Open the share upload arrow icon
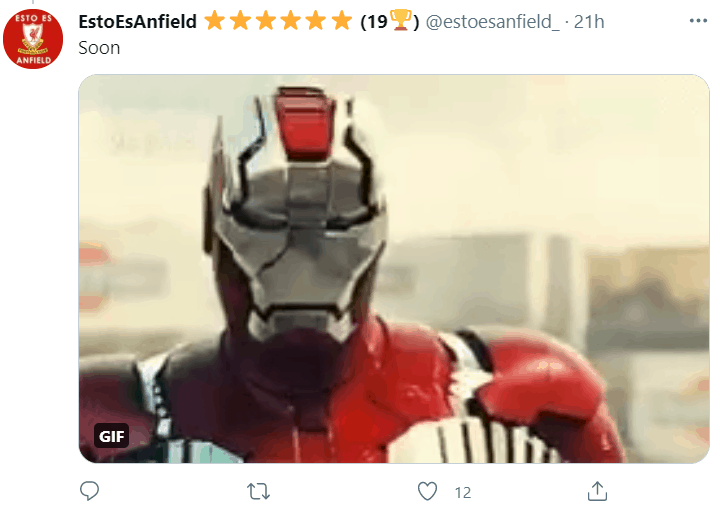Image resolution: width=720 pixels, height=518 pixels. tap(597, 491)
